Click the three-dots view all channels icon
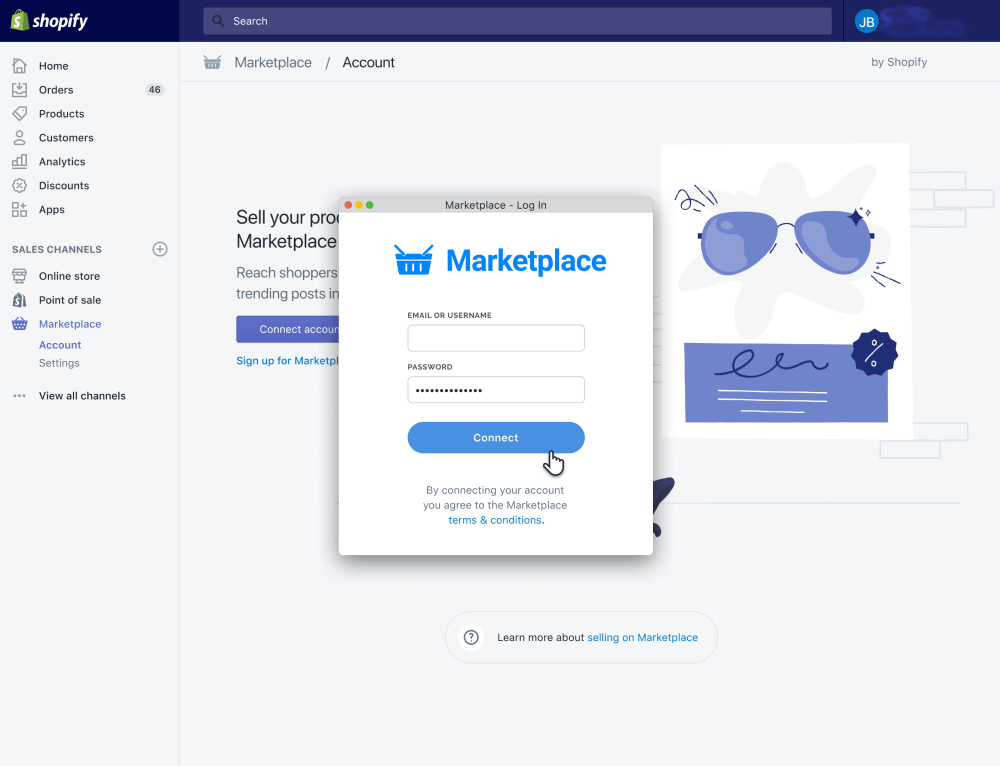This screenshot has width=1000, height=766. 20,395
